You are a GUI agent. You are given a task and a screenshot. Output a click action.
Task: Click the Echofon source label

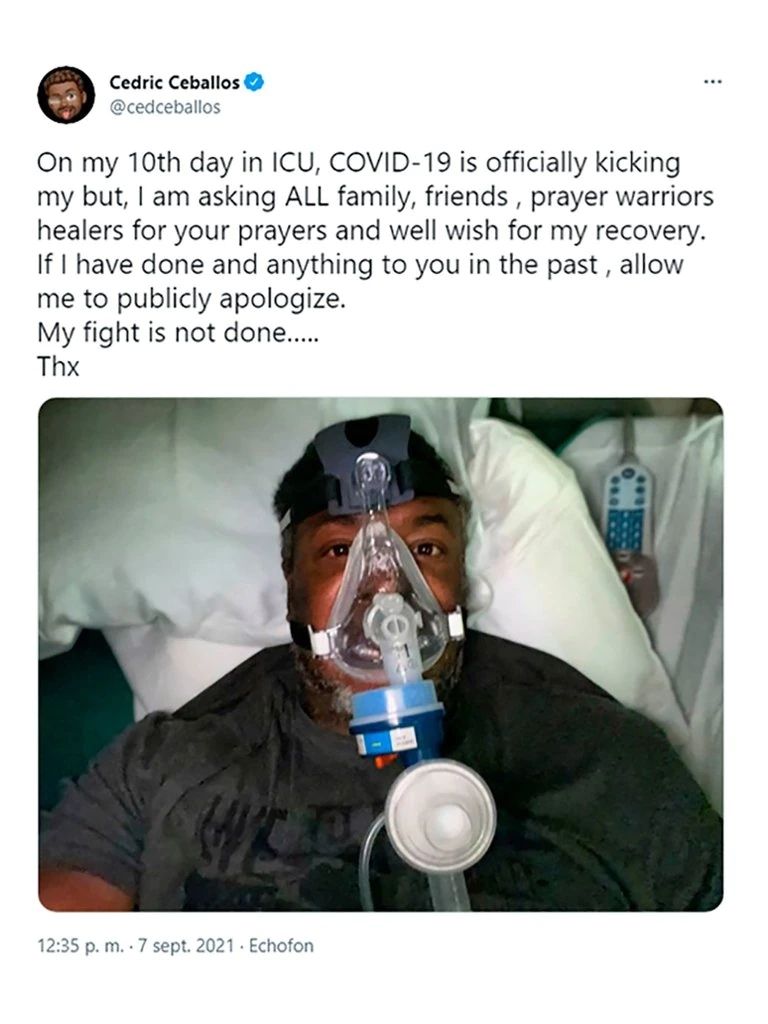tap(281, 946)
